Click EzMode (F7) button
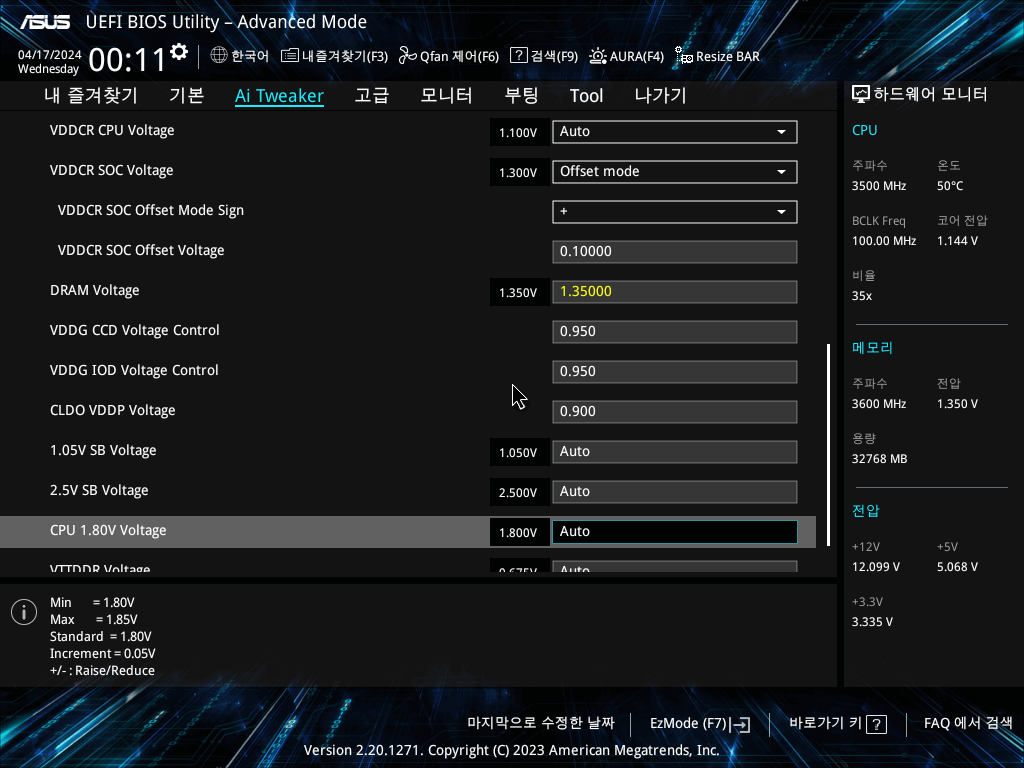1024x768 pixels. point(700,724)
